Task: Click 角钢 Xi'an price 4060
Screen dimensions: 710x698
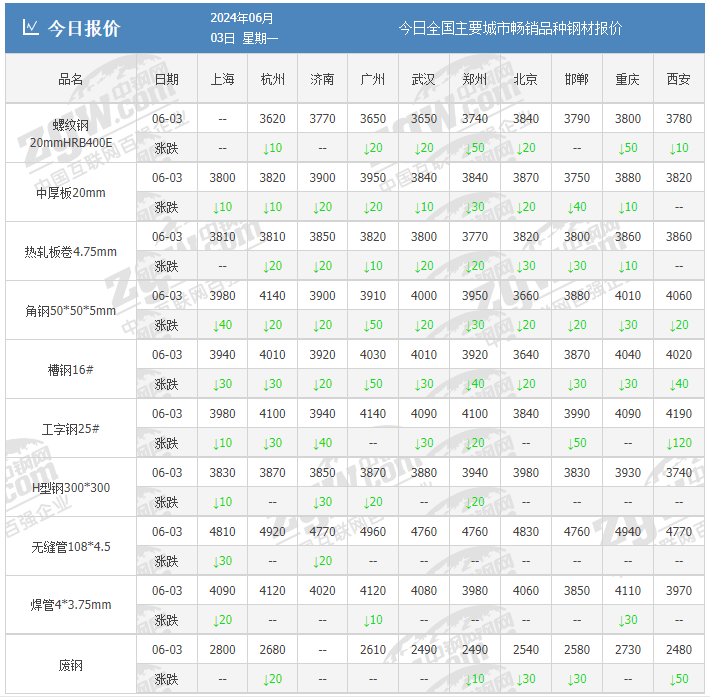Action: coord(679,296)
